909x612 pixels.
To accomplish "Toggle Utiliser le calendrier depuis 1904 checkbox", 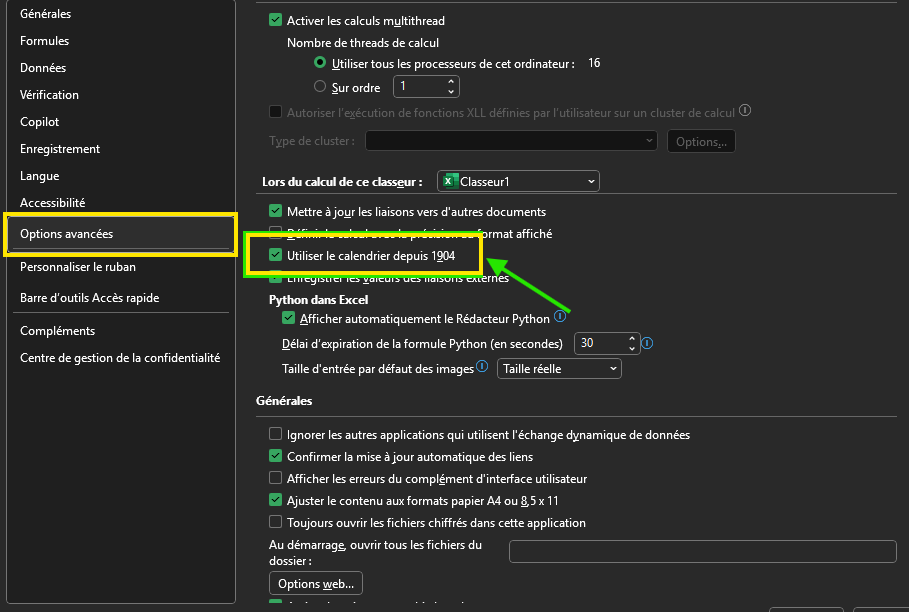I will pyautogui.click(x=276, y=256).
